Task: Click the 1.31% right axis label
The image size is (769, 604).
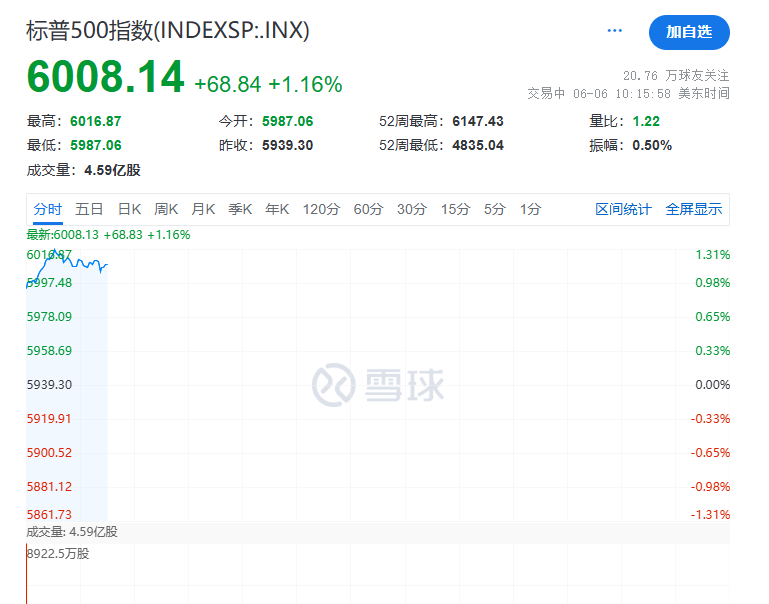Action: click(713, 254)
